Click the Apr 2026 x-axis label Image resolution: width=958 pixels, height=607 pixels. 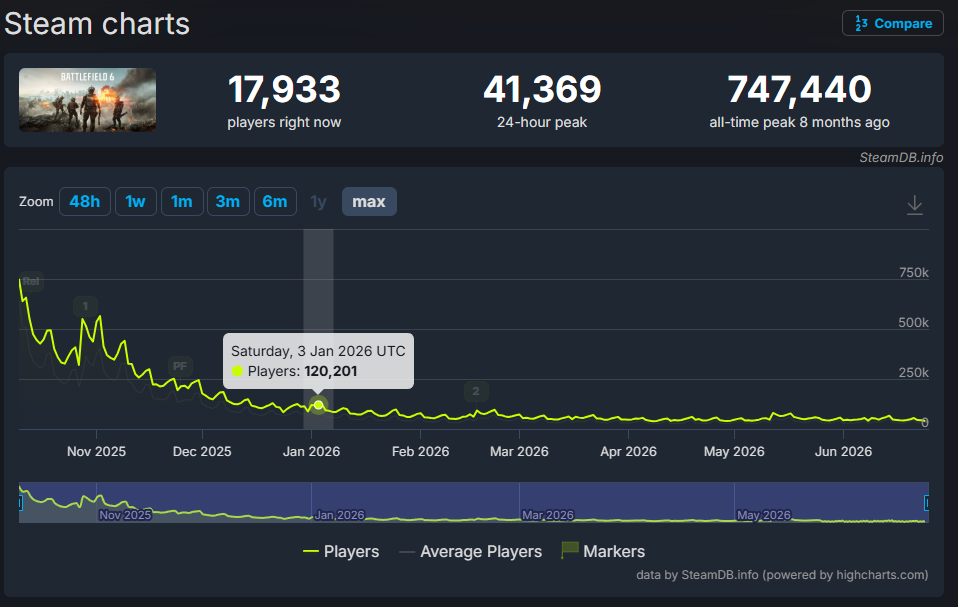[x=628, y=451]
